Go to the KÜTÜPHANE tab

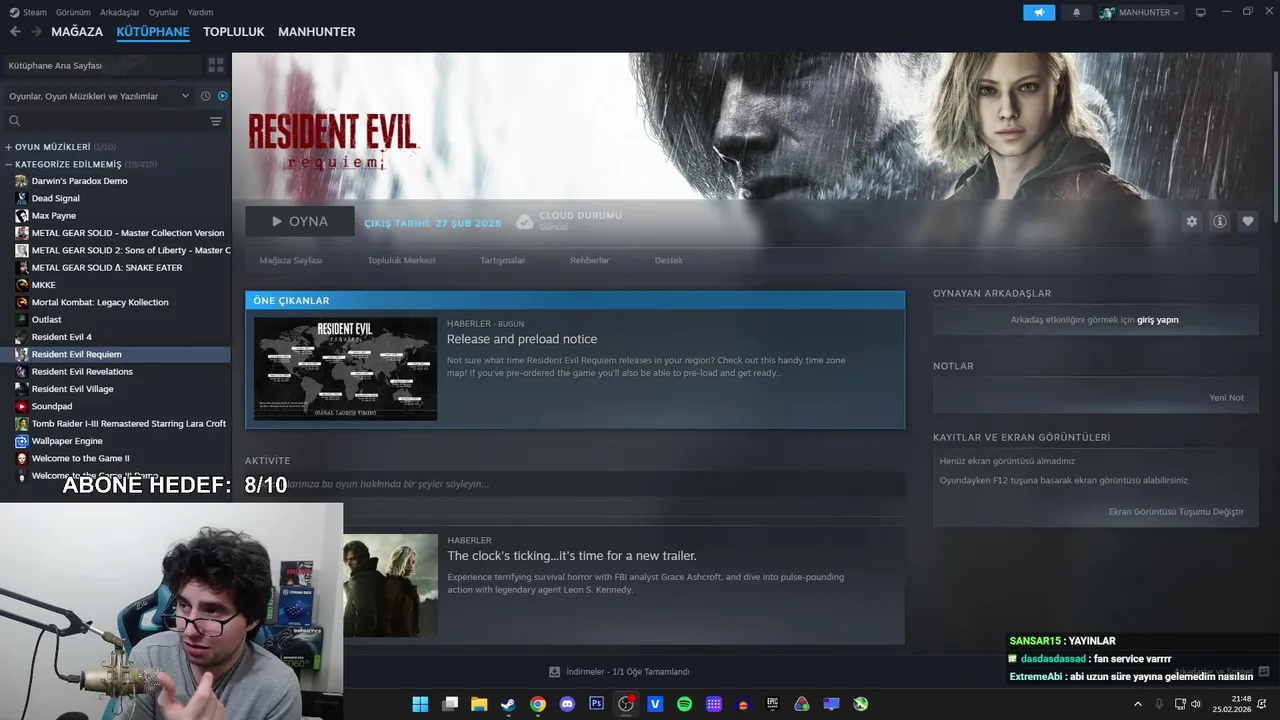coord(153,32)
